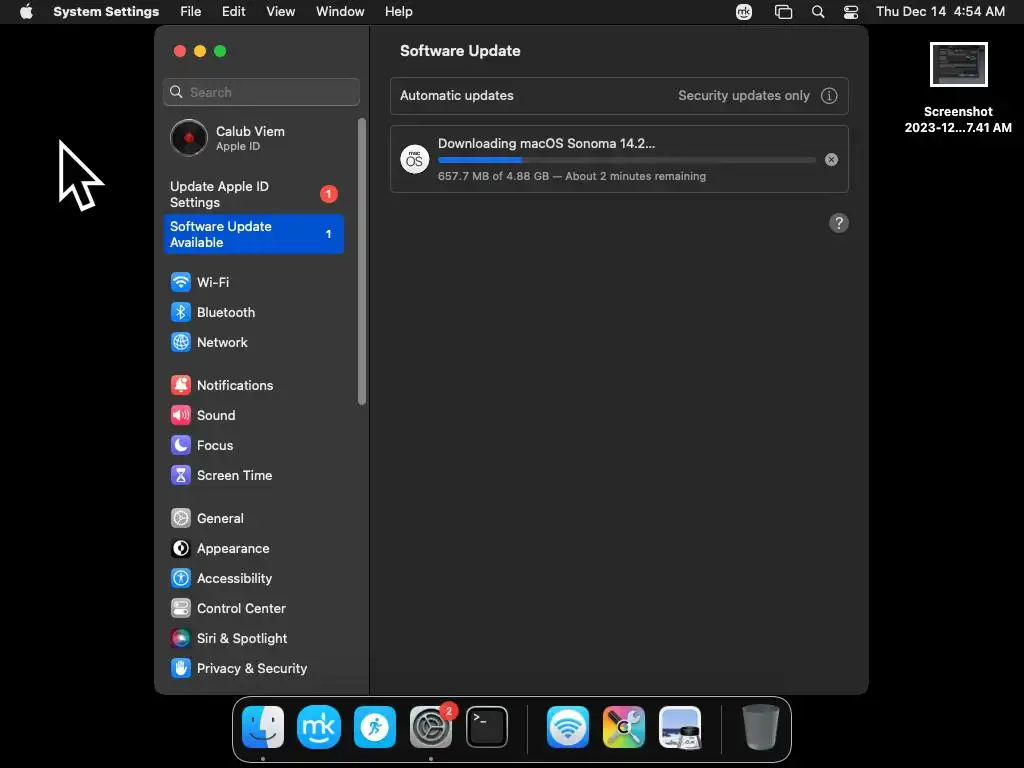Screen dimensions: 1024x768
Task: Open Terminal from the Dock
Action: click(x=487, y=727)
